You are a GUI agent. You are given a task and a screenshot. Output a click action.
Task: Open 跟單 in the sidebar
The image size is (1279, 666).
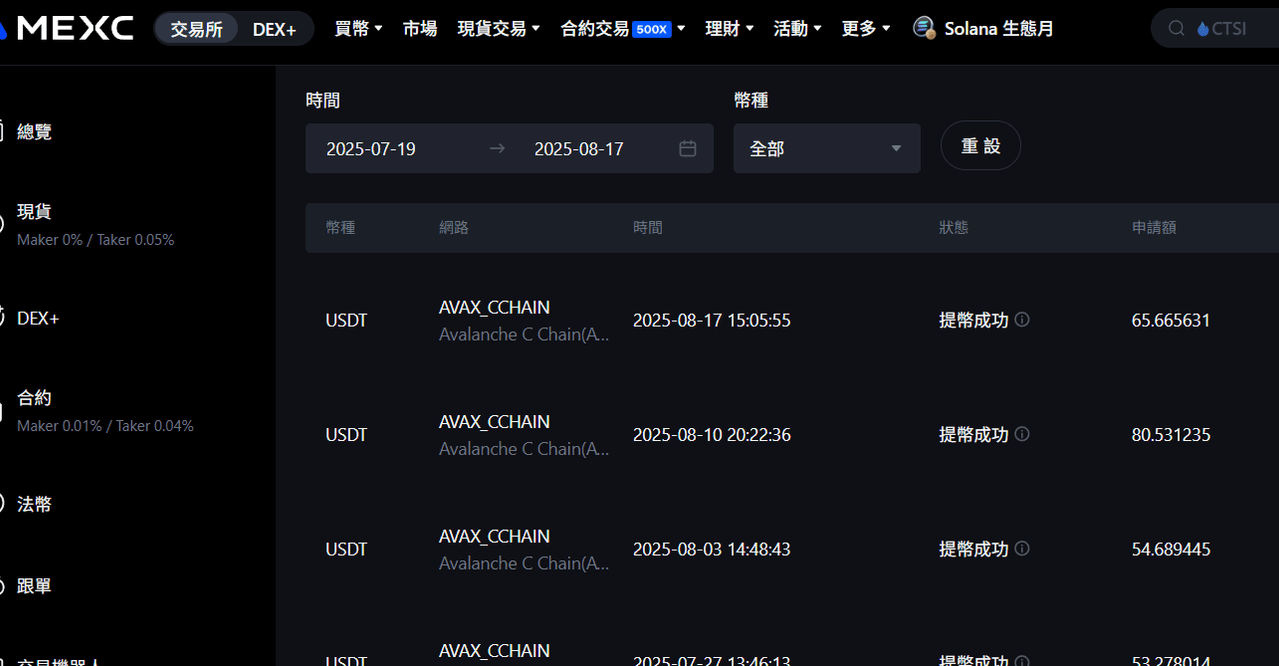click(34, 586)
